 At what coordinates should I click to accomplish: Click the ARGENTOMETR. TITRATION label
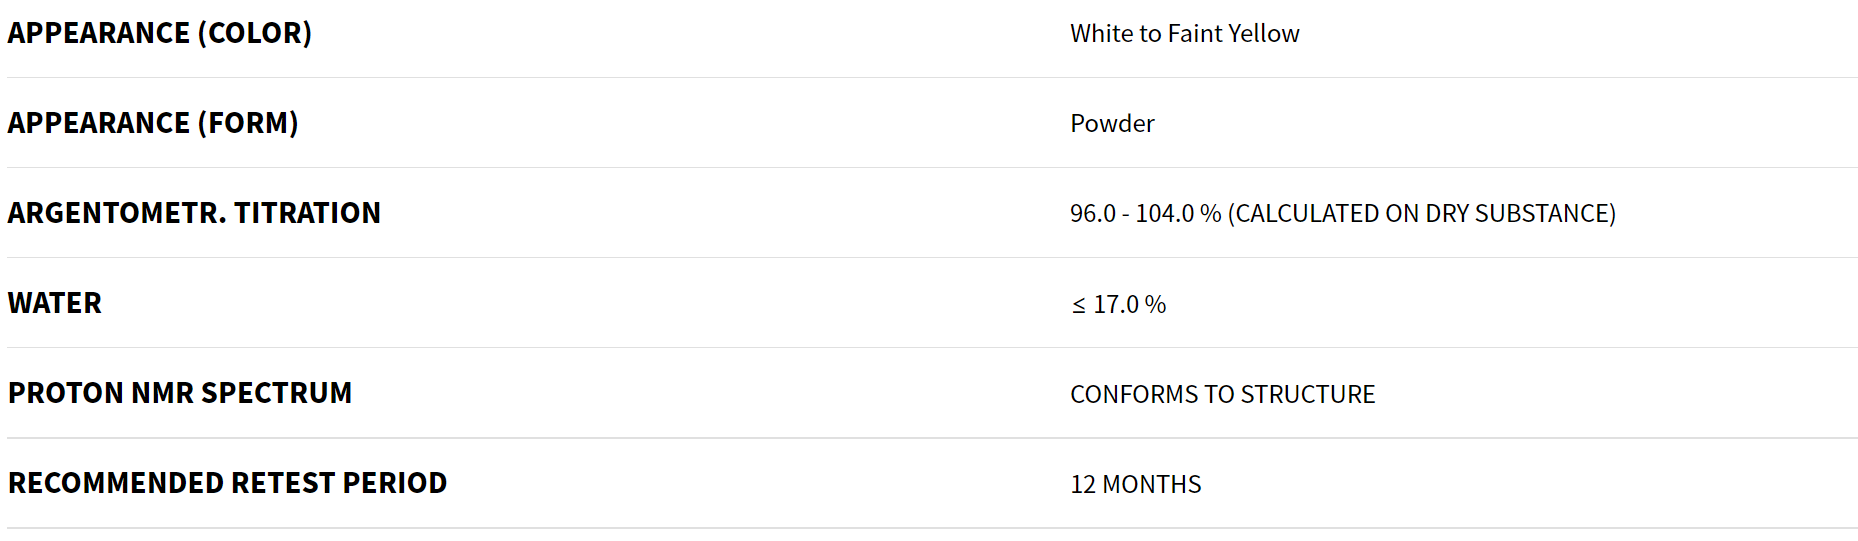click(194, 213)
